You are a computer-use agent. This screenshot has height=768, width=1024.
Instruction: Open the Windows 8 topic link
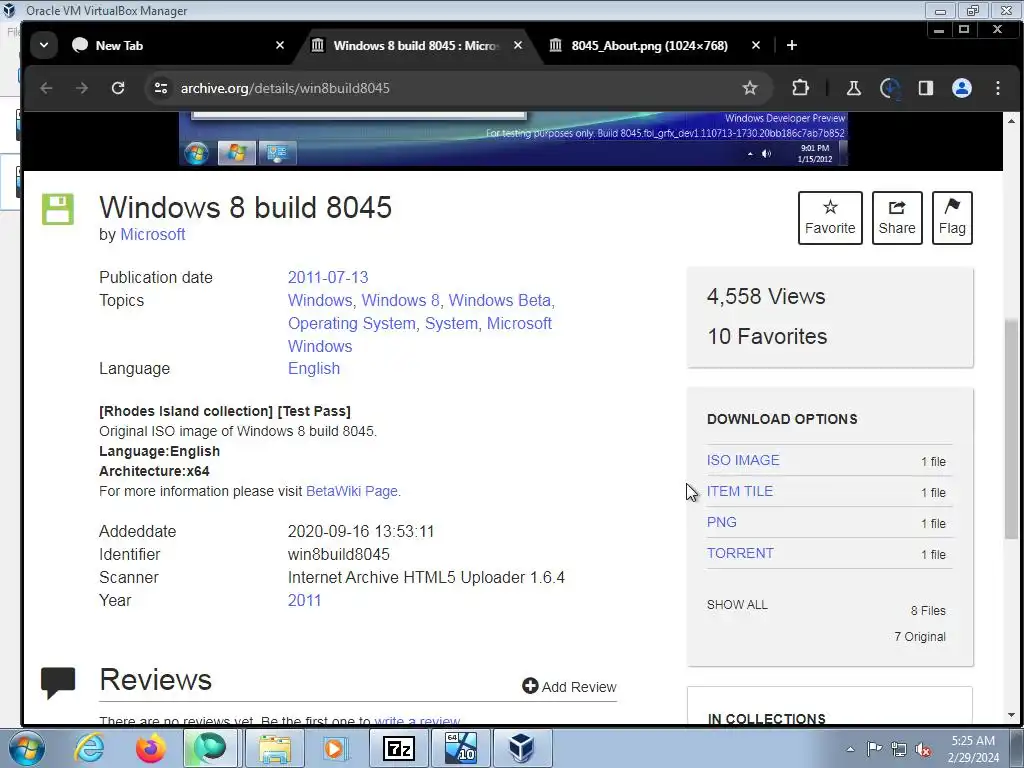400,300
